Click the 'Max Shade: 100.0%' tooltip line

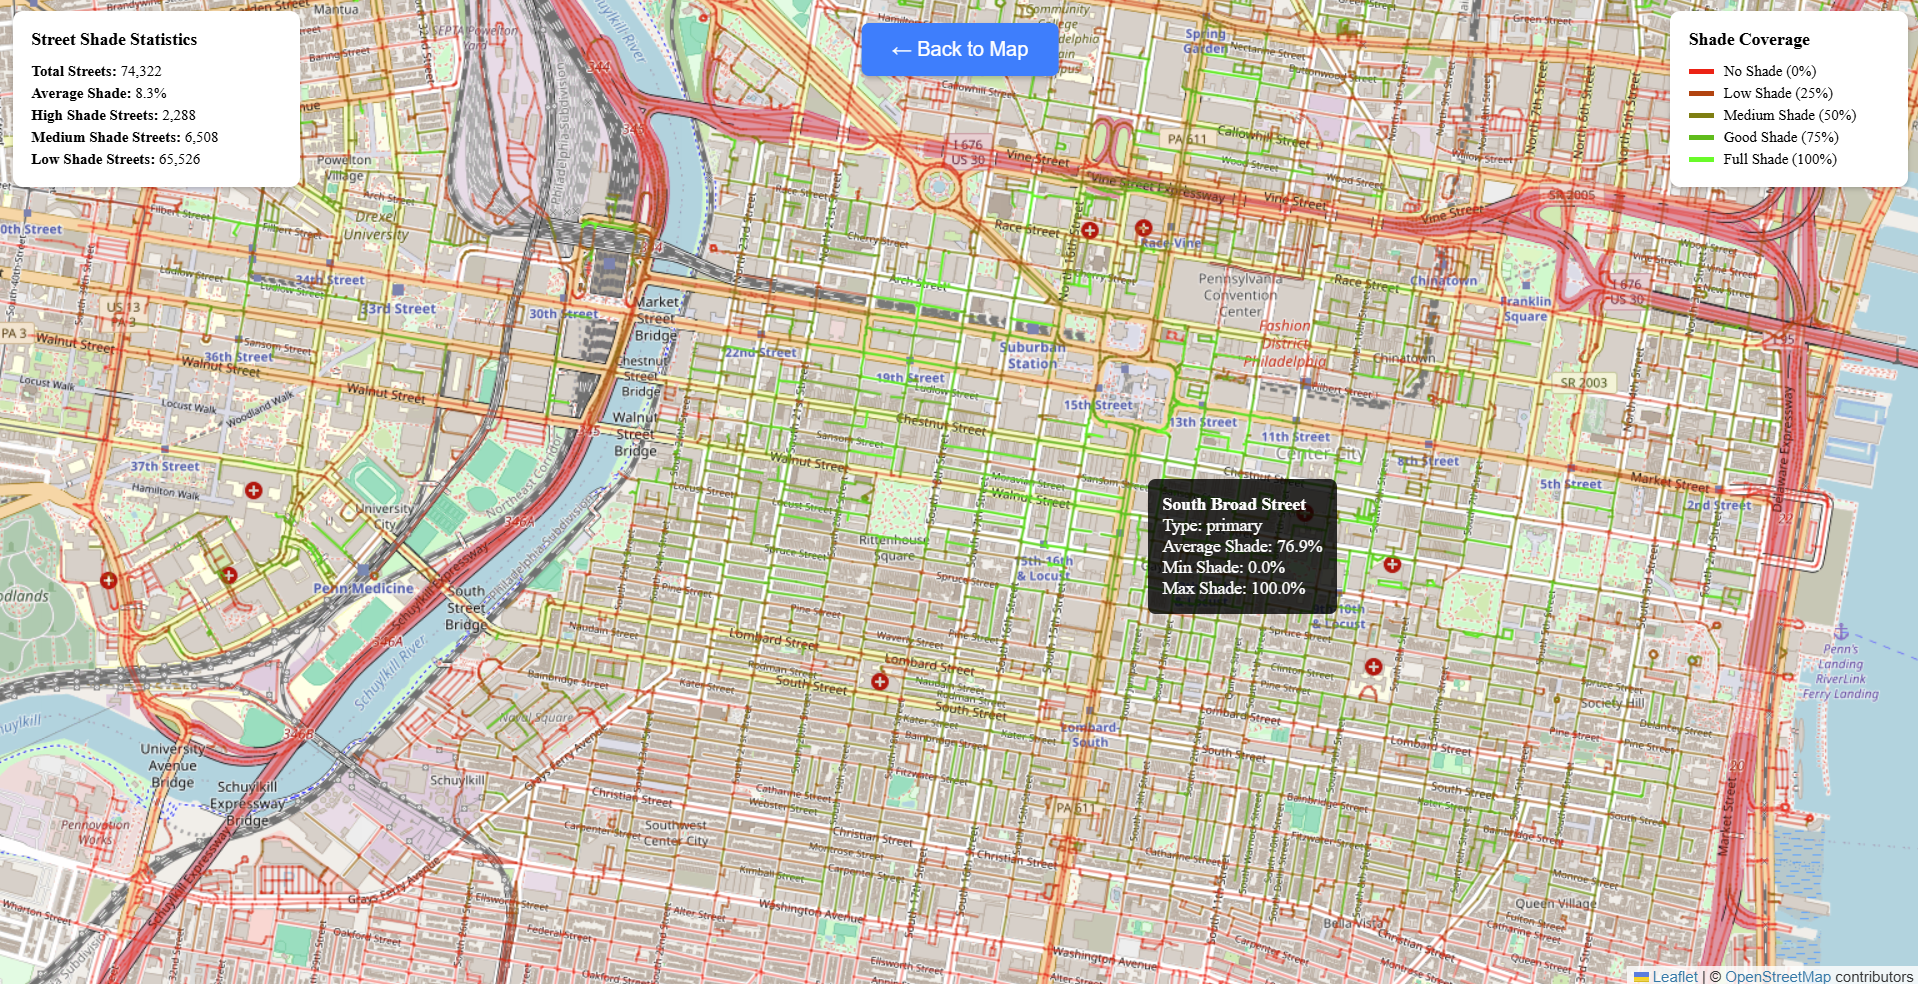(1233, 588)
